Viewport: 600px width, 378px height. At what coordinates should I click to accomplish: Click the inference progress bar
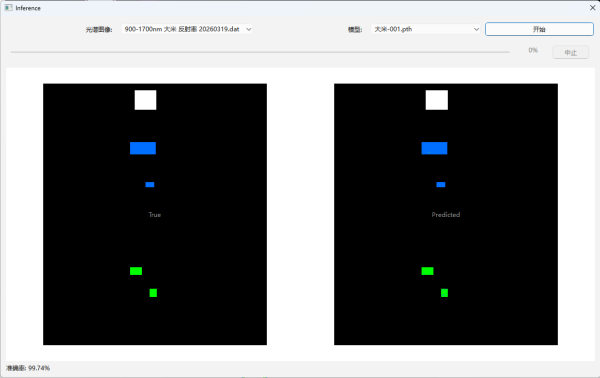260,52
